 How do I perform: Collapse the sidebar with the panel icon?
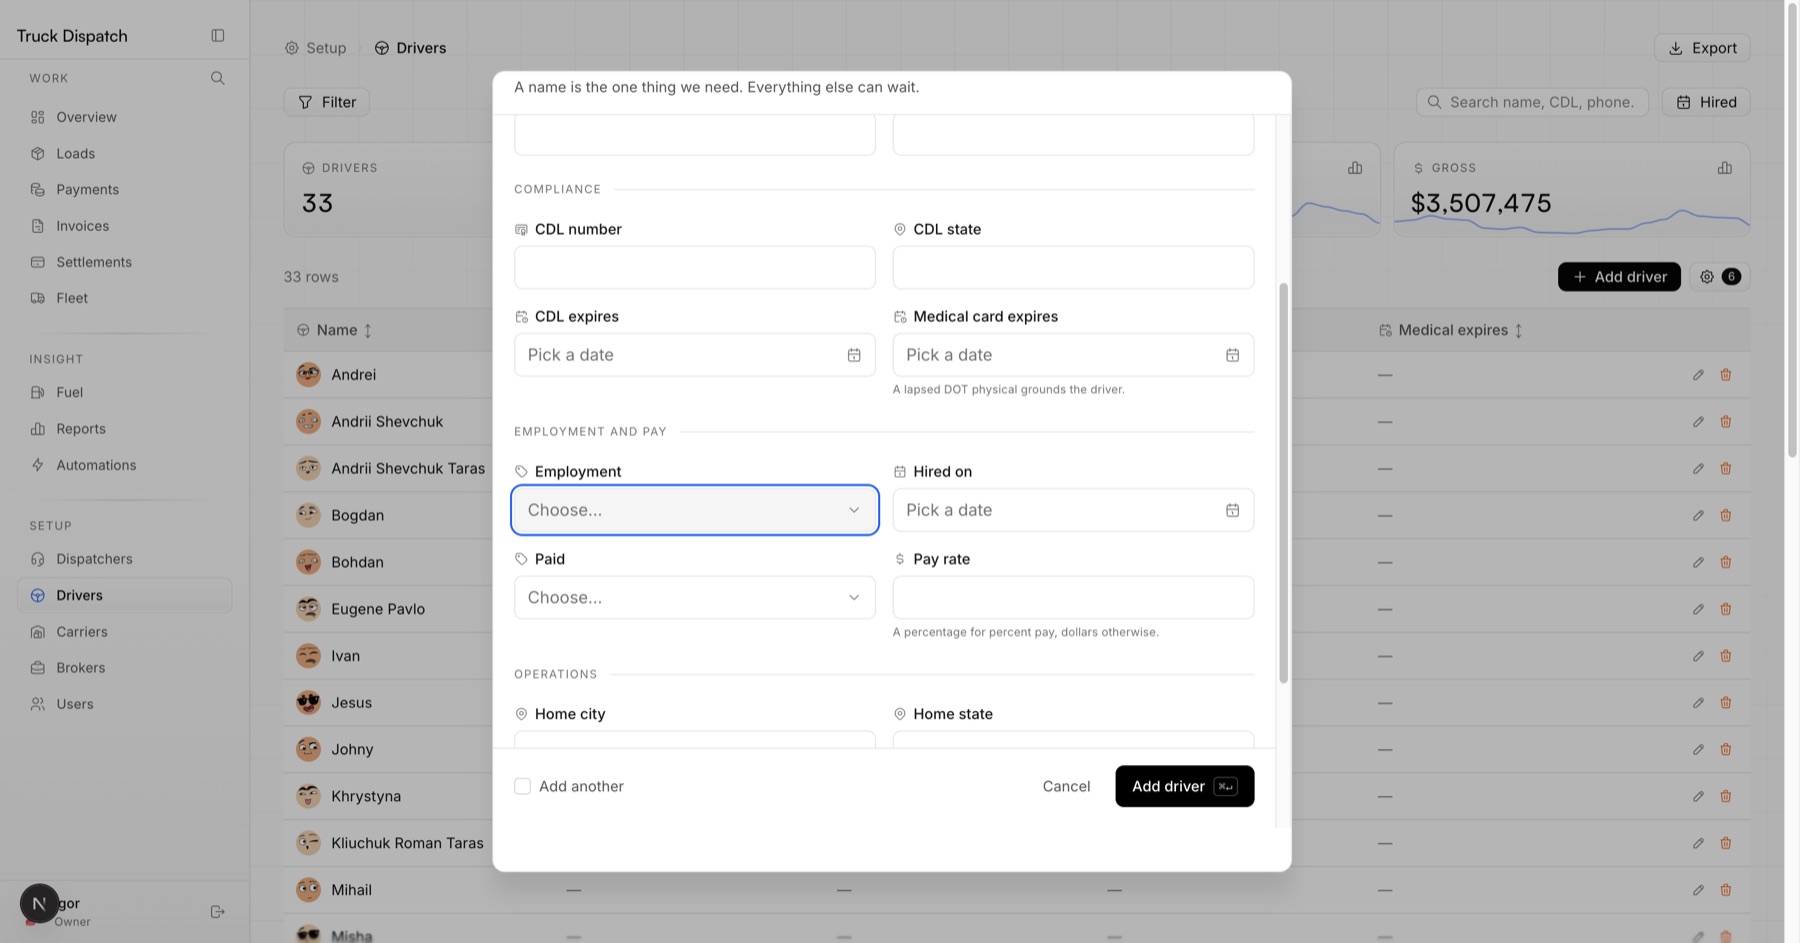(217, 35)
